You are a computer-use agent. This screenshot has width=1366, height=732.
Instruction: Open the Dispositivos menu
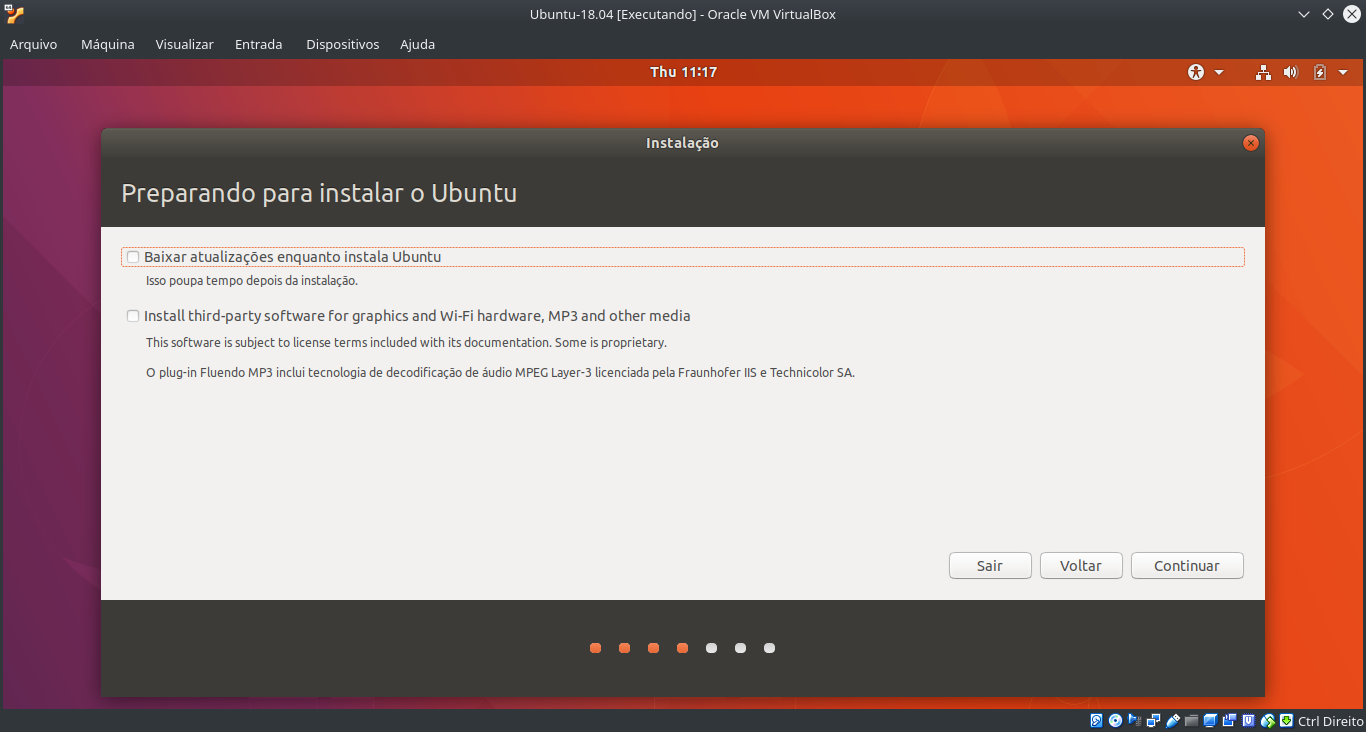343,44
